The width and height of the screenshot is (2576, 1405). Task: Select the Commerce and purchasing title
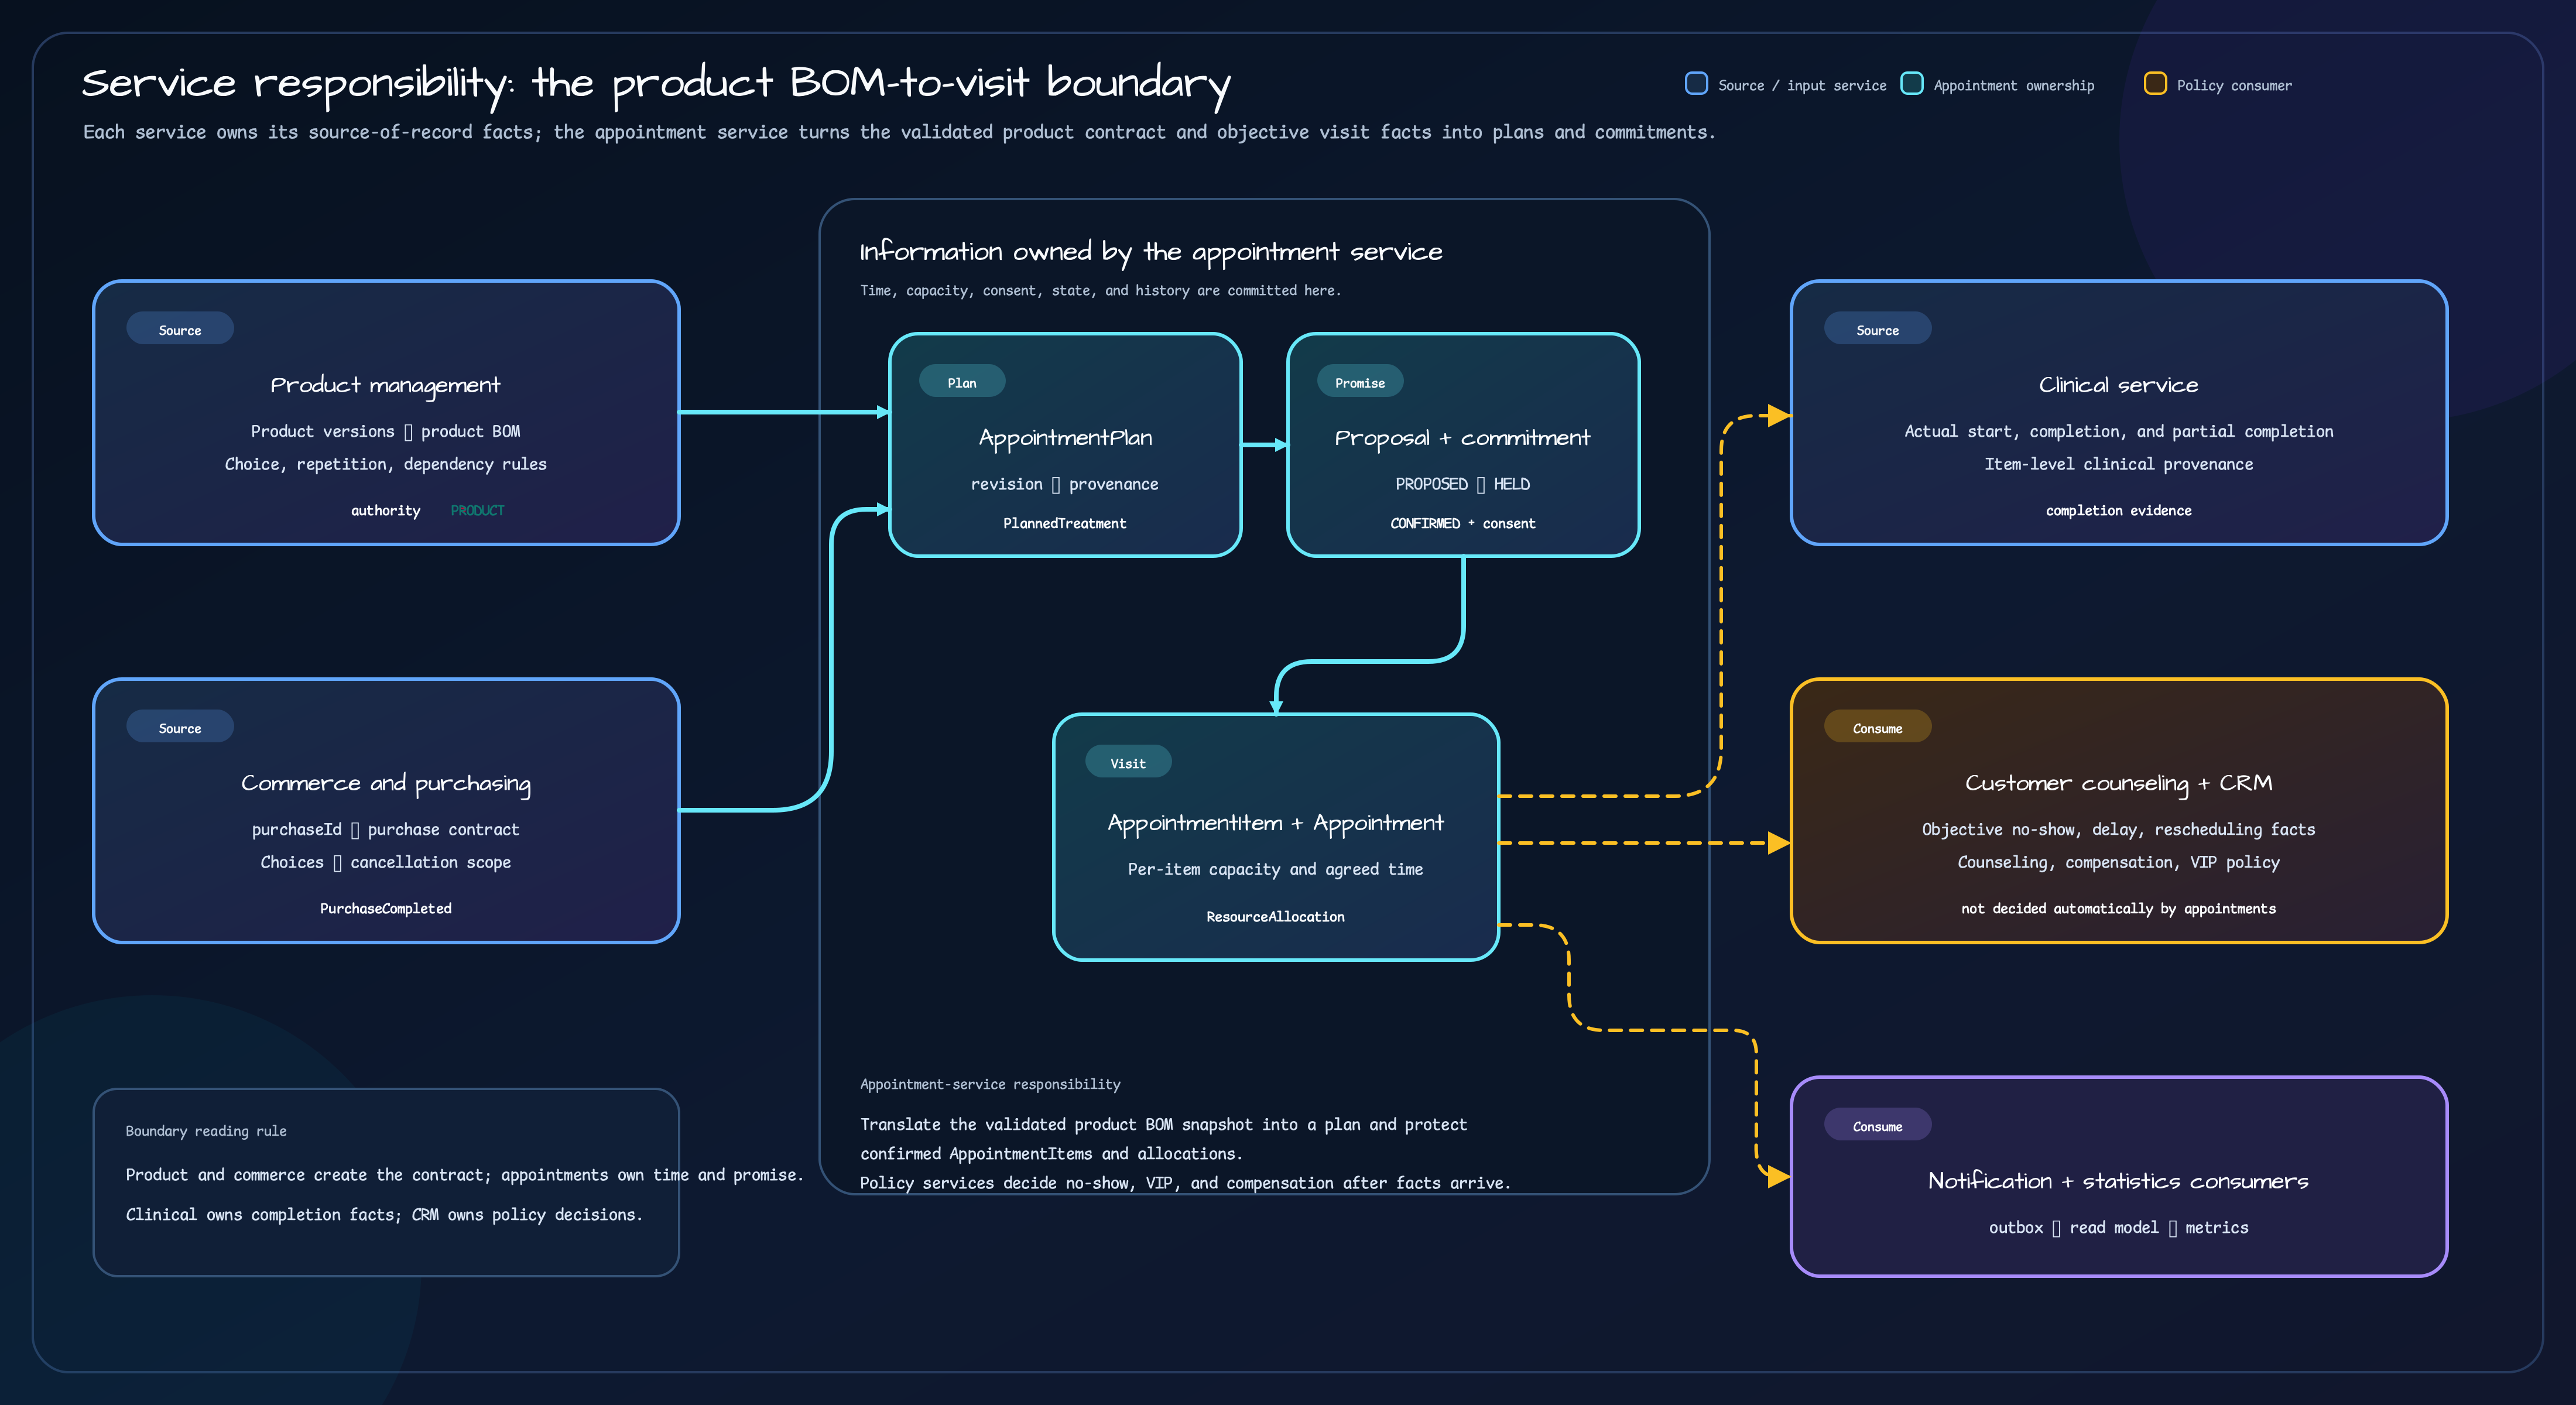(385, 784)
